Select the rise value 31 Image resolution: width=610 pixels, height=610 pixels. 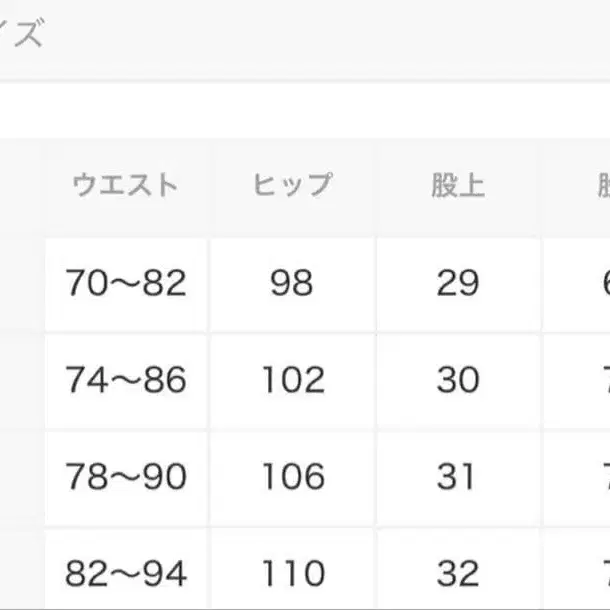tap(458, 477)
